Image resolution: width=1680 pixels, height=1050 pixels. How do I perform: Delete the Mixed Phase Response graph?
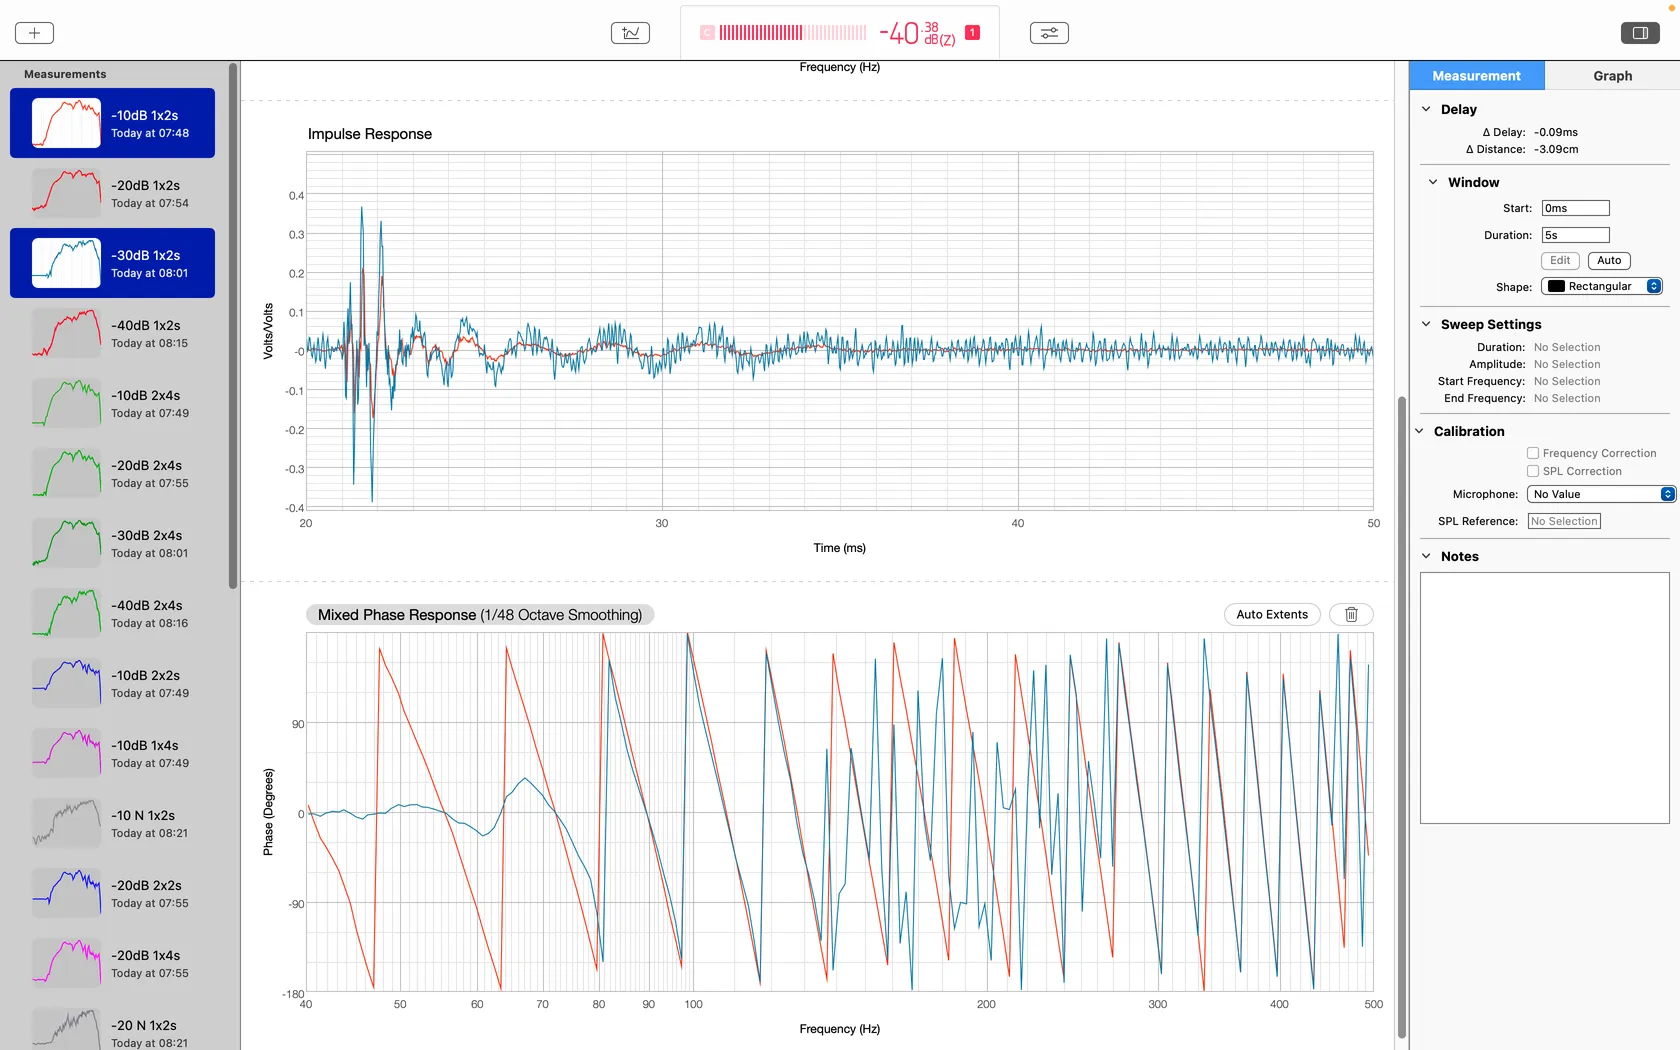1351,615
